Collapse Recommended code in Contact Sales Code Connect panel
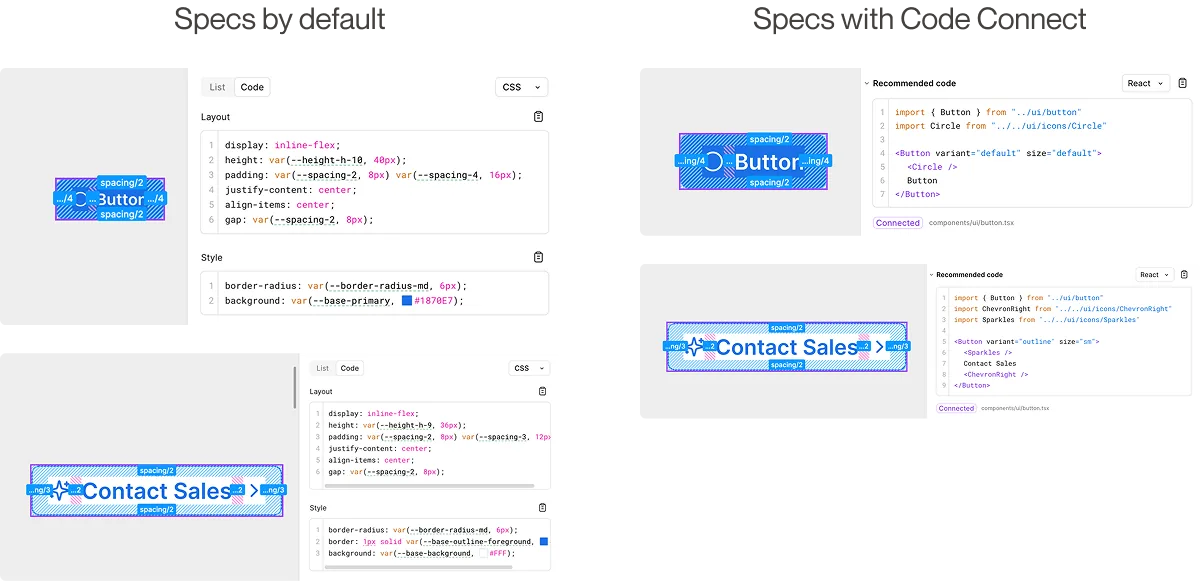The width and height of the screenshot is (1200, 581). coord(931,274)
